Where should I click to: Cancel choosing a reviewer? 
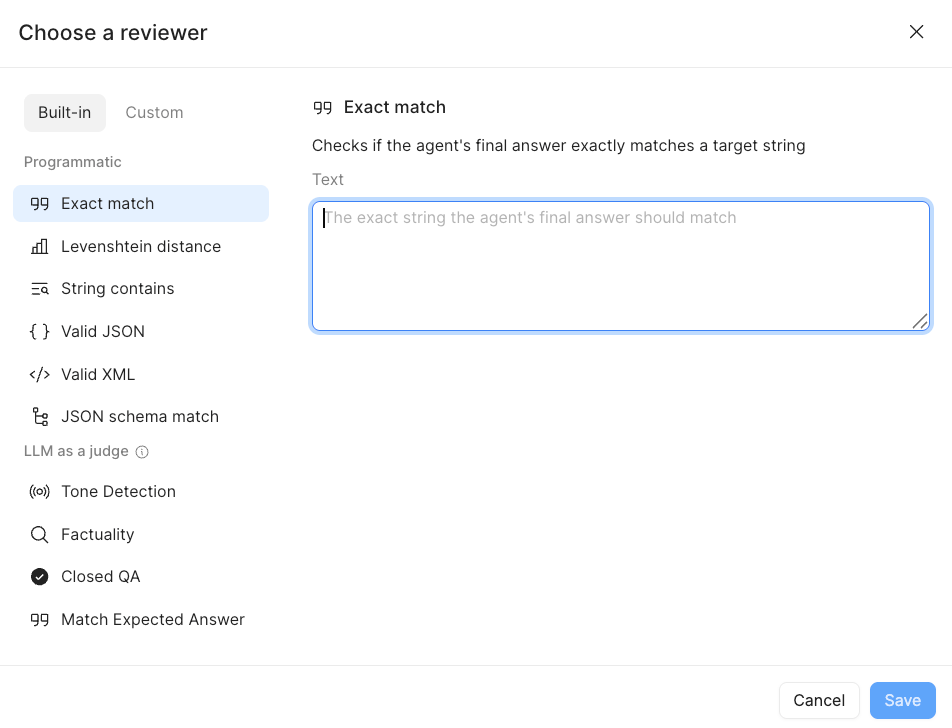click(819, 700)
